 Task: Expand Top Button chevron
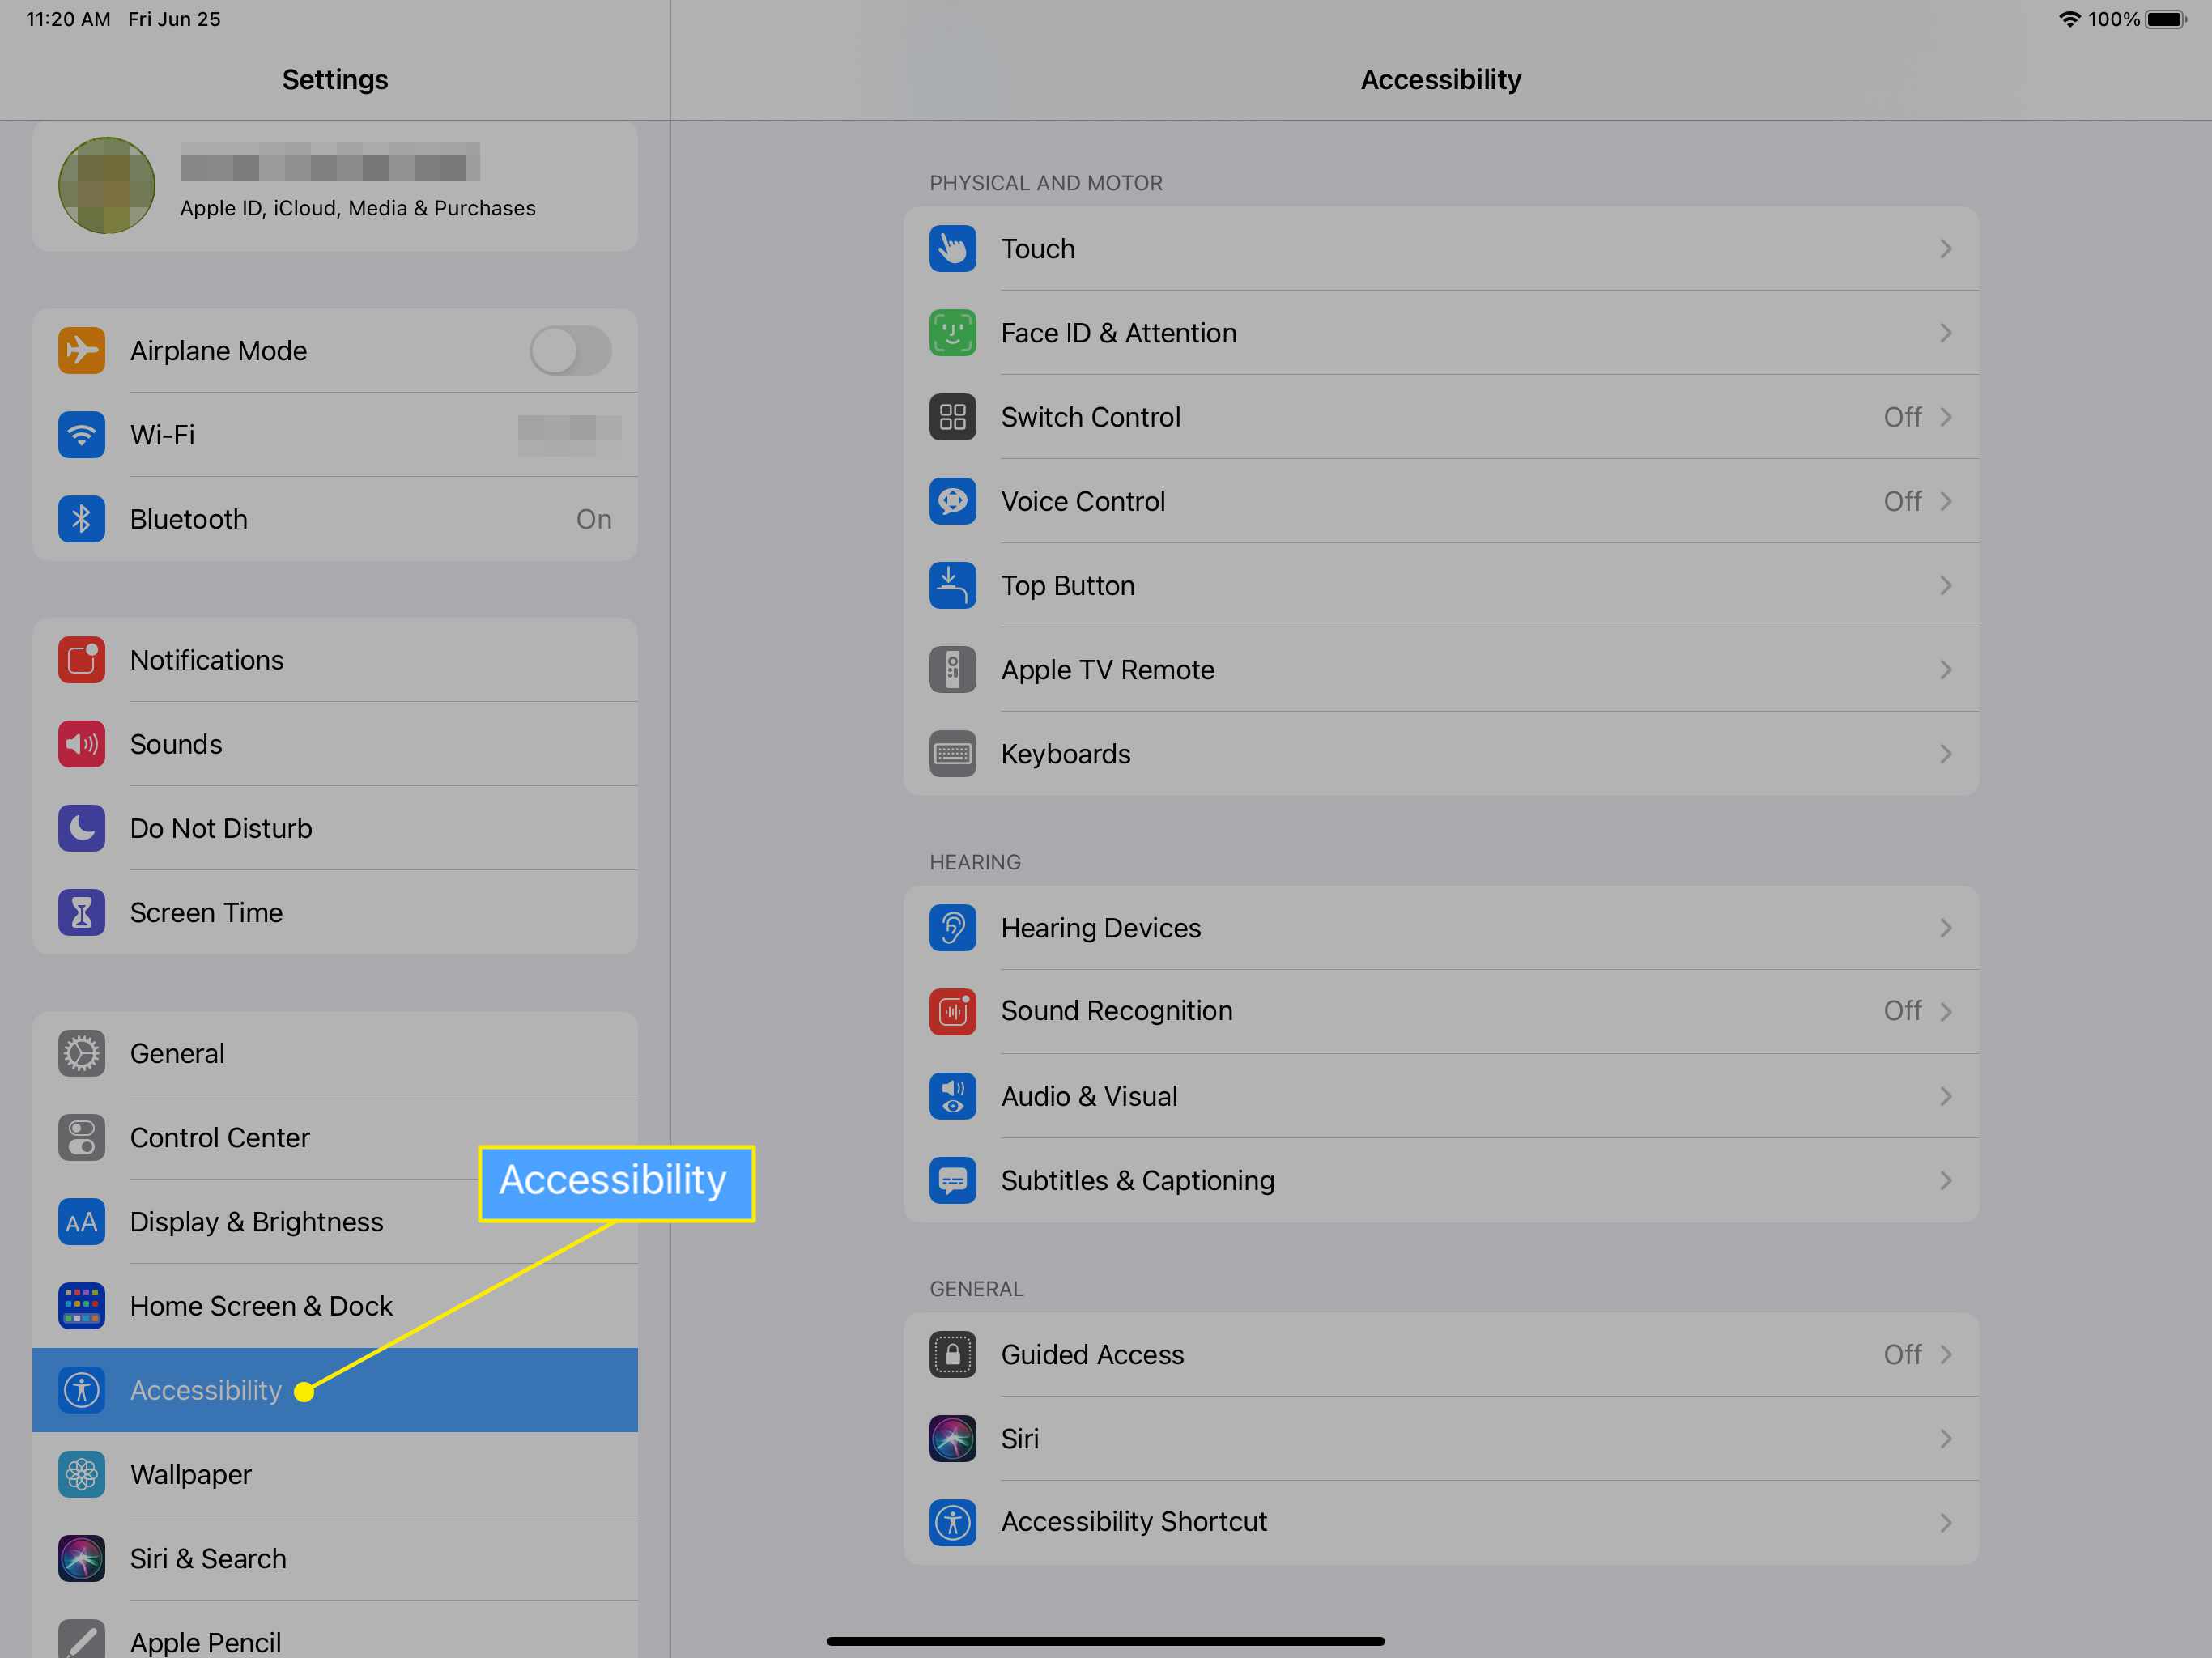tap(1945, 585)
